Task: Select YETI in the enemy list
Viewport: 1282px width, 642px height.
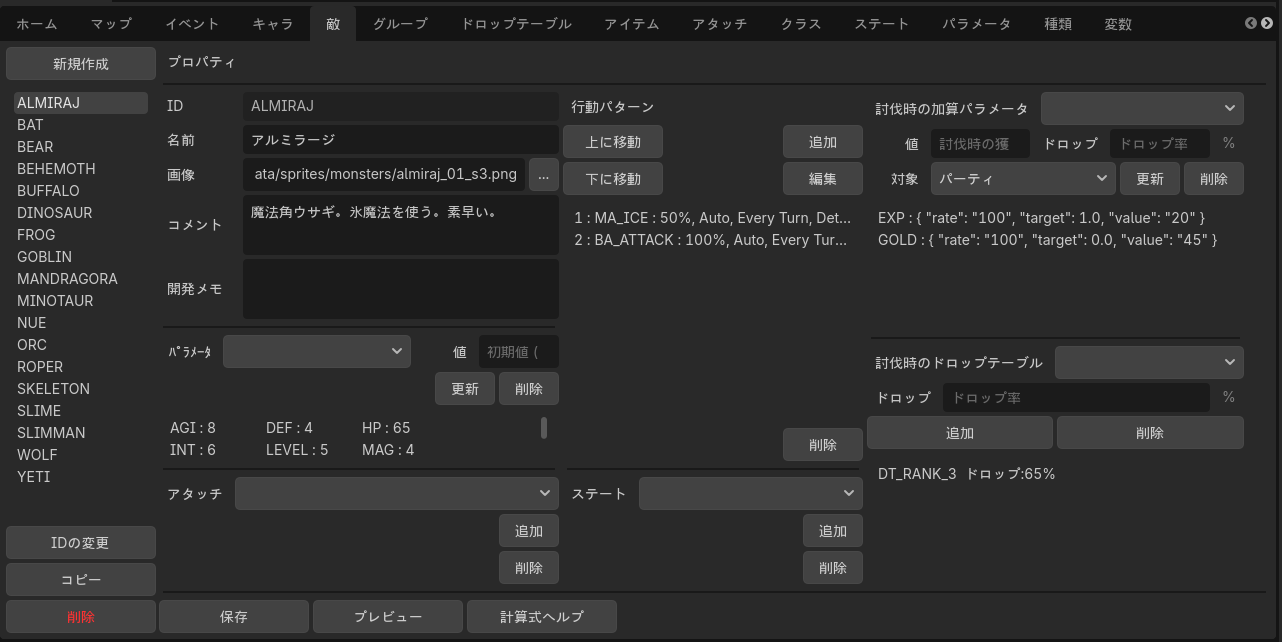Action: click(80, 477)
